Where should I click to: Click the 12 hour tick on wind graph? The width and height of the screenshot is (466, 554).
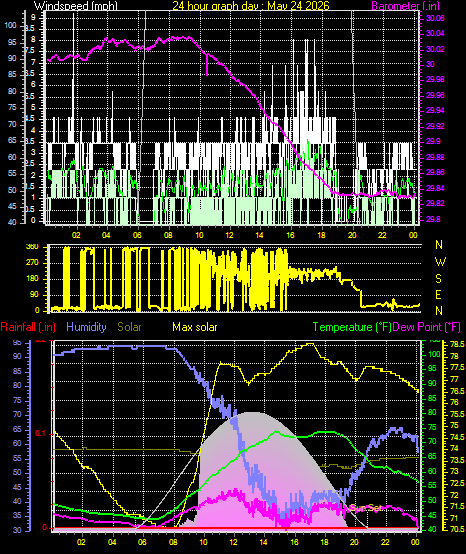(229, 235)
